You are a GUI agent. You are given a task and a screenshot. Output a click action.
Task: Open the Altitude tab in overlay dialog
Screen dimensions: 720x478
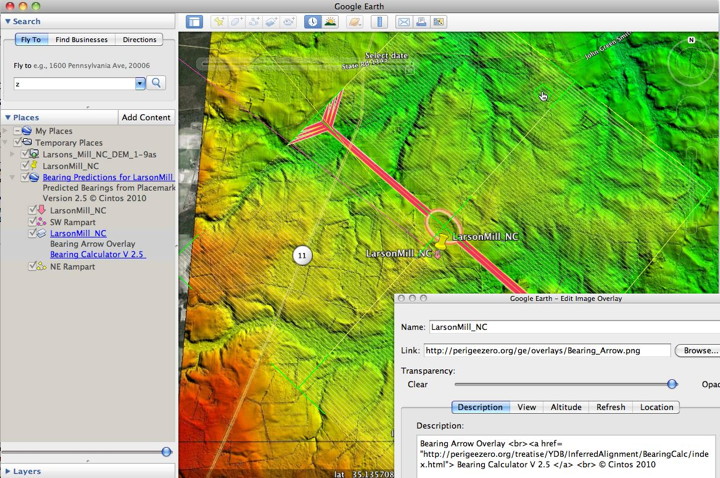point(565,407)
